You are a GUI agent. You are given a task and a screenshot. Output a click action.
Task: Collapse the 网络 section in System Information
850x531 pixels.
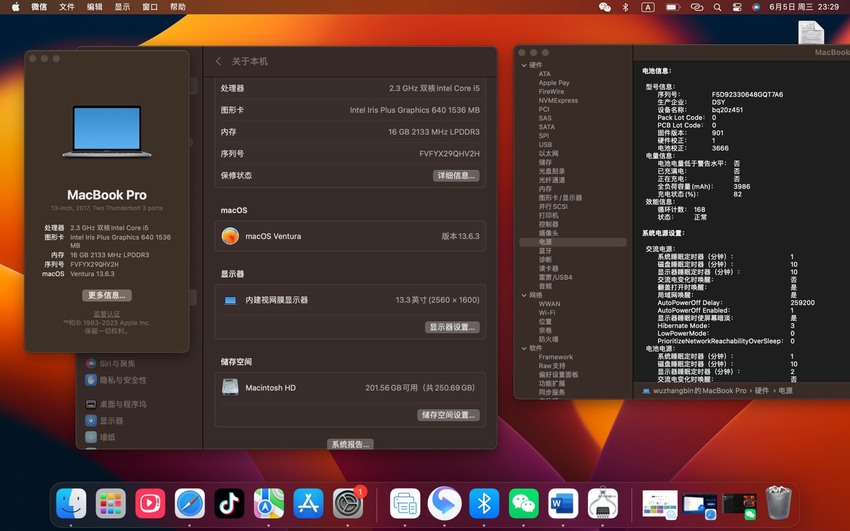coord(524,295)
